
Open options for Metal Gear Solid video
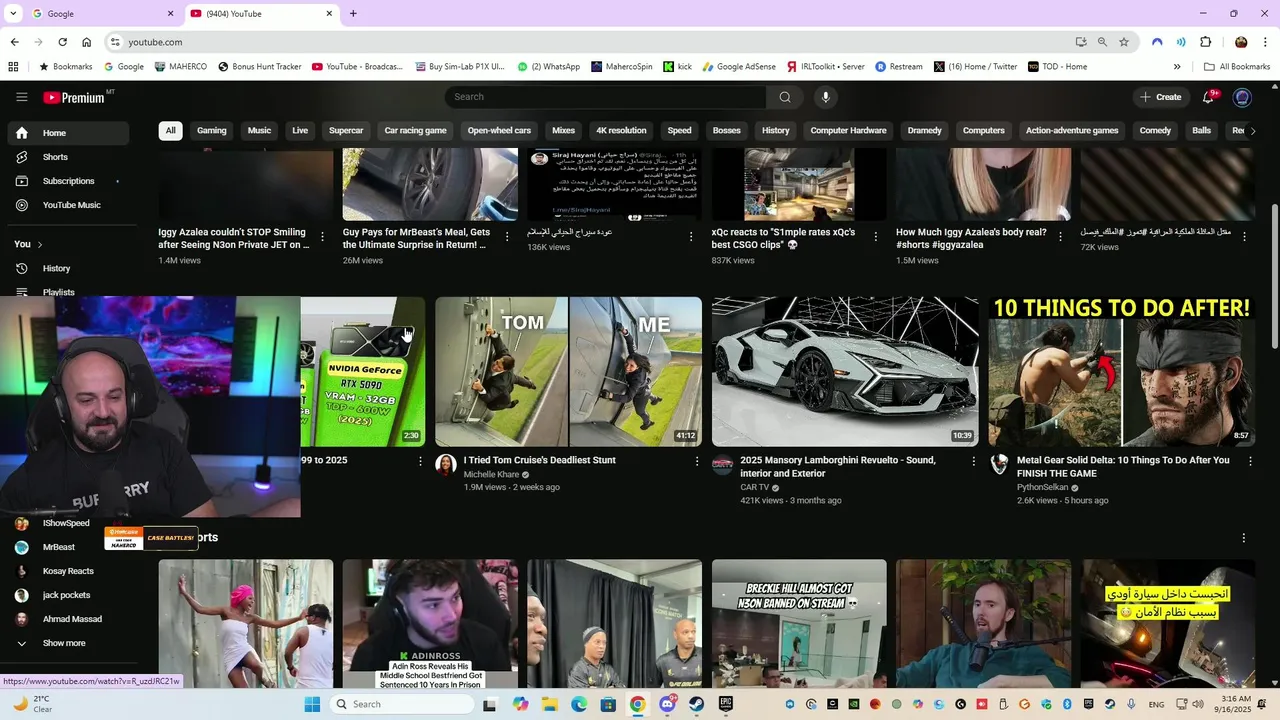coord(1250,461)
